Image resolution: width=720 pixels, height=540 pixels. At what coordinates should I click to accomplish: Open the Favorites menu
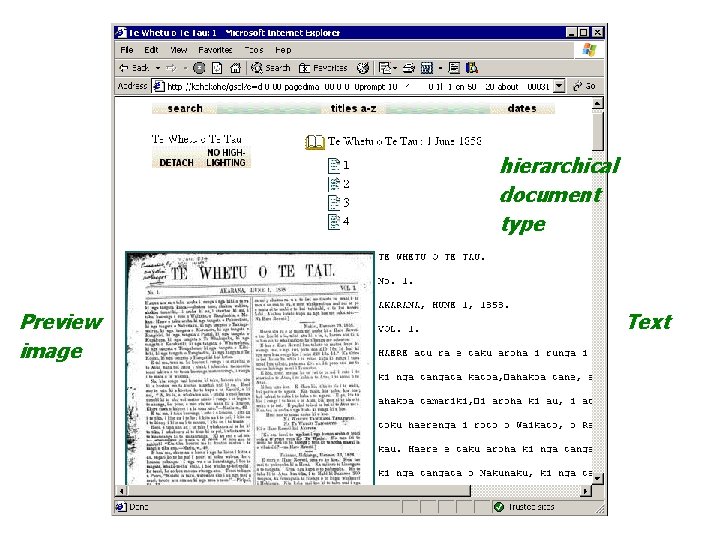coord(215,50)
